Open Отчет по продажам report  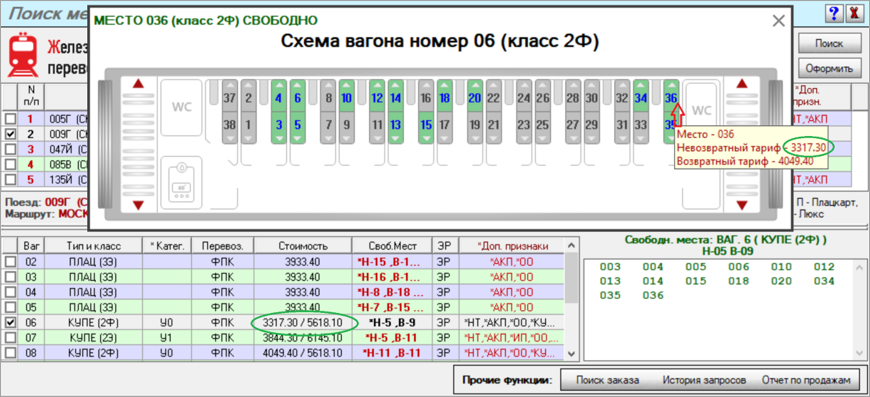point(806,380)
